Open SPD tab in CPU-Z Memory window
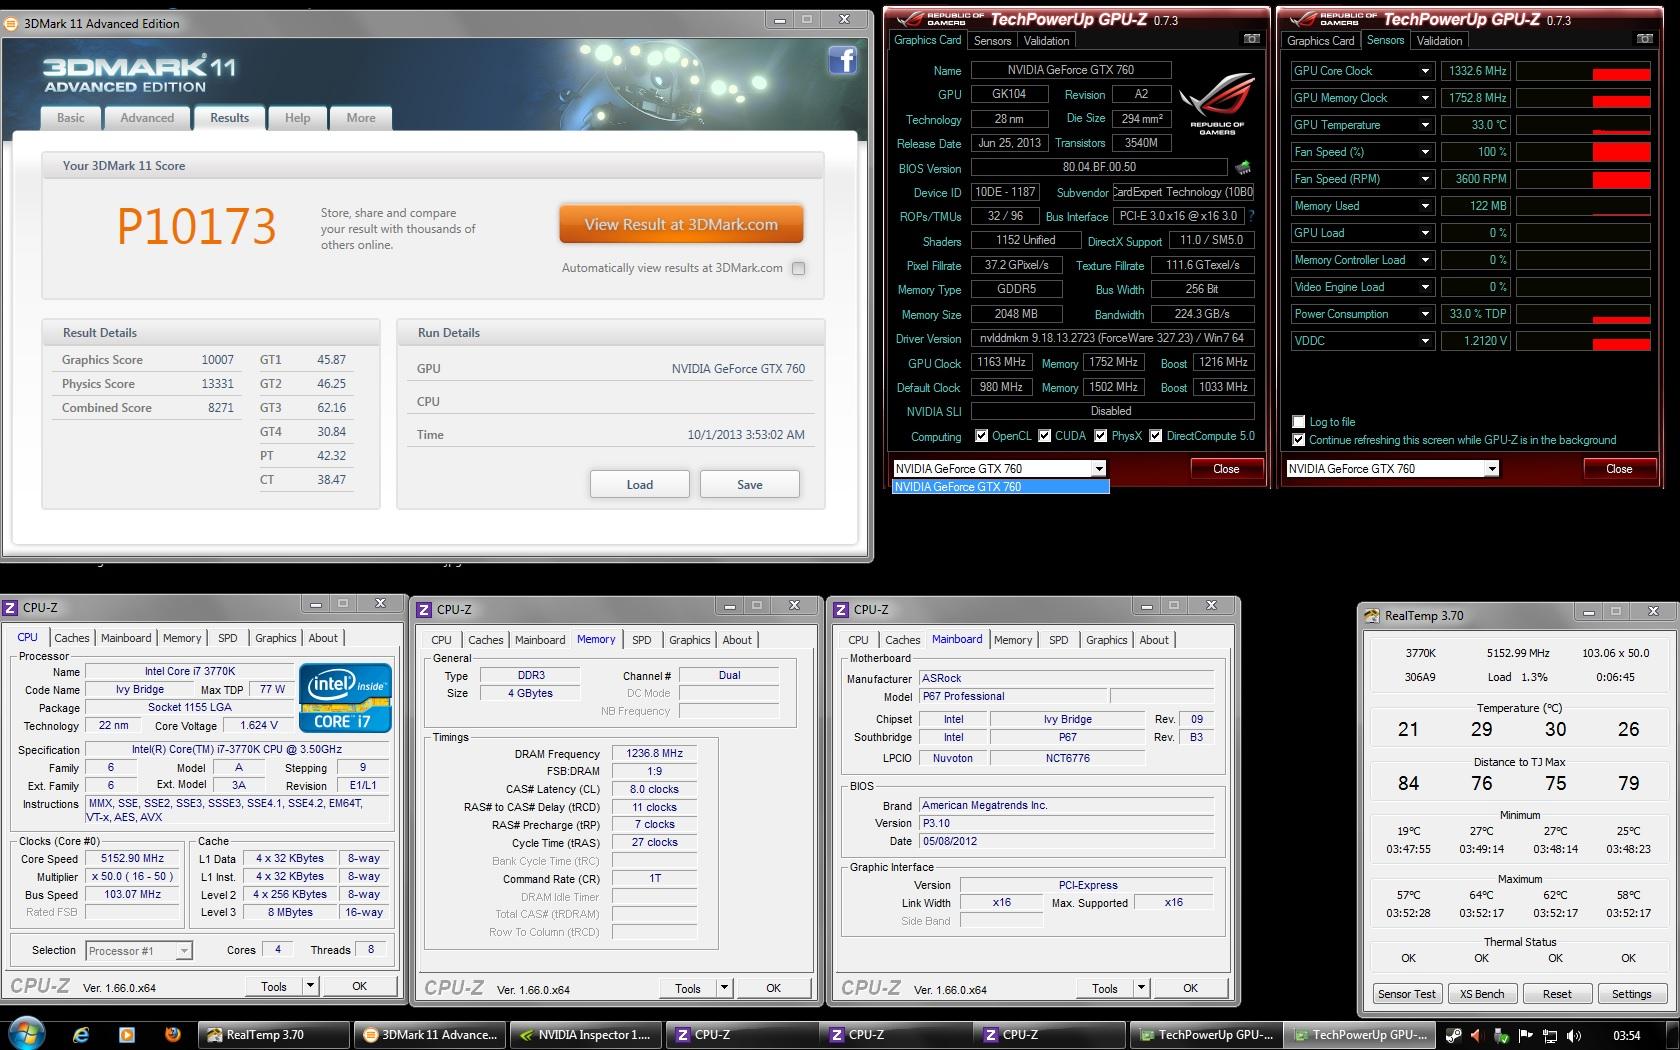The height and width of the screenshot is (1050, 1680). point(642,640)
